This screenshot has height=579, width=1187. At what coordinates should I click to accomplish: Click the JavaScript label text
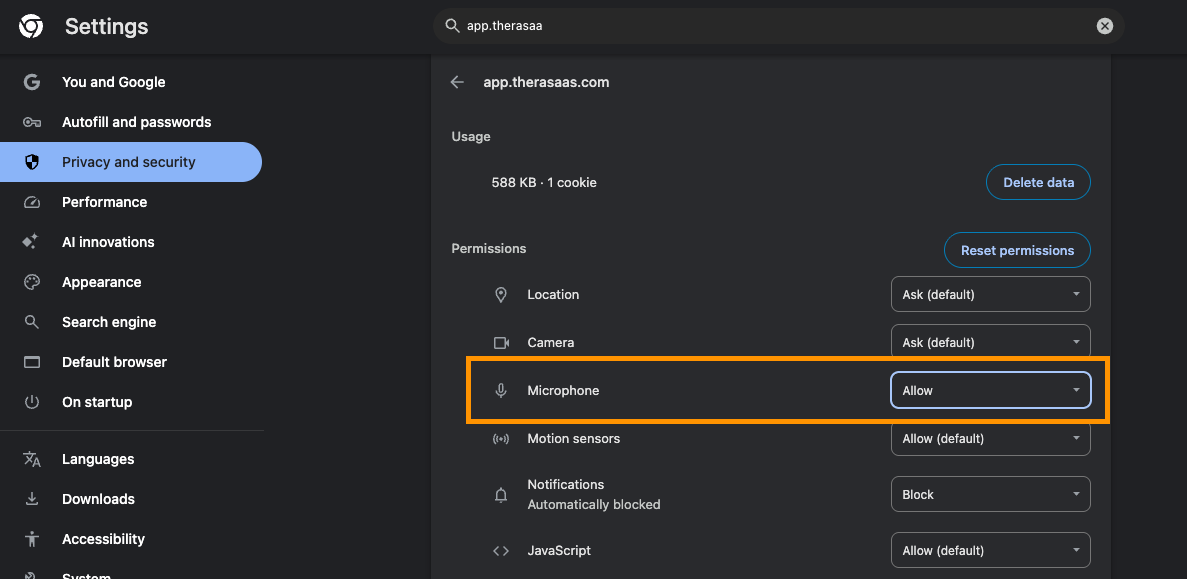coord(559,550)
